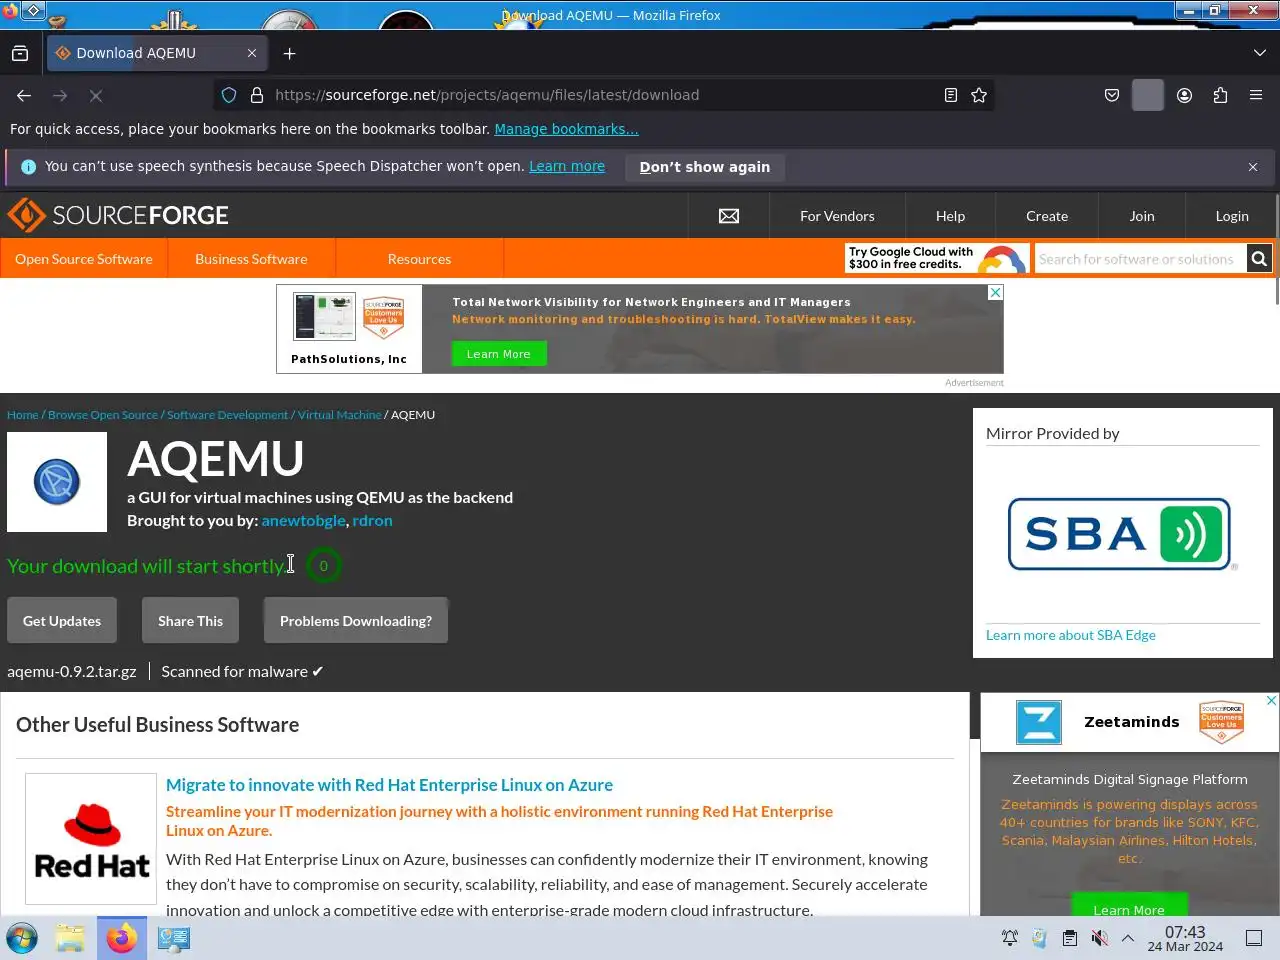1280x960 pixels.
Task: Go to the Home breadcrumb link
Action: [23, 415]
